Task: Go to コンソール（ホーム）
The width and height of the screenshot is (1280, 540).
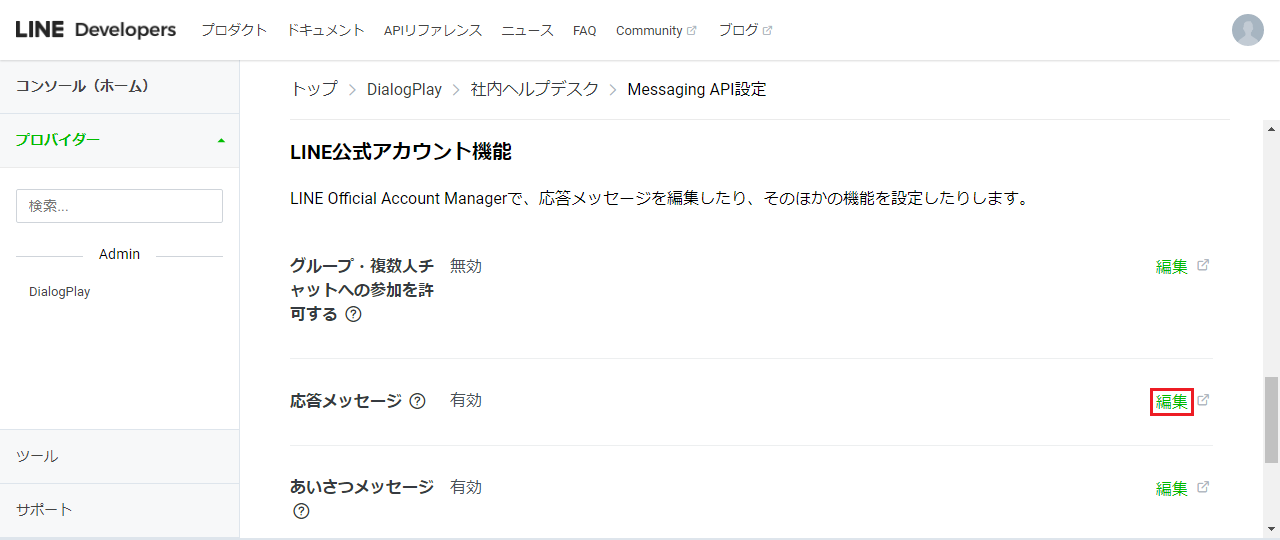Action: (120, 87)
